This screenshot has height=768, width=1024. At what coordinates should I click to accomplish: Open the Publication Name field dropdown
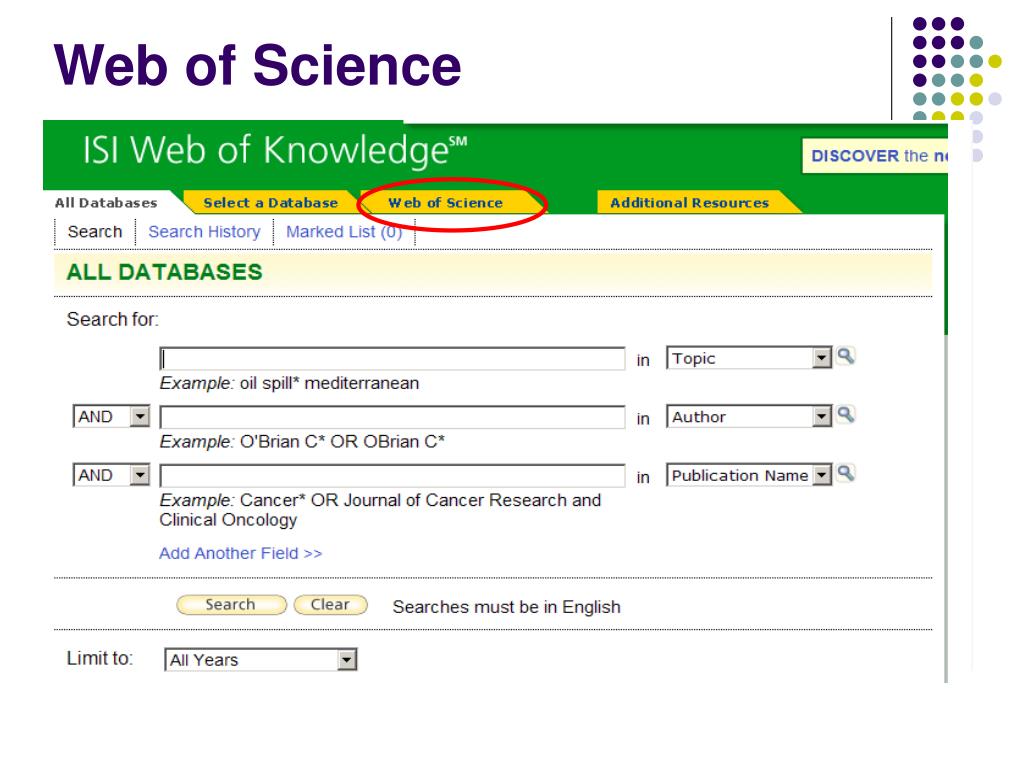tap(749, 475)
